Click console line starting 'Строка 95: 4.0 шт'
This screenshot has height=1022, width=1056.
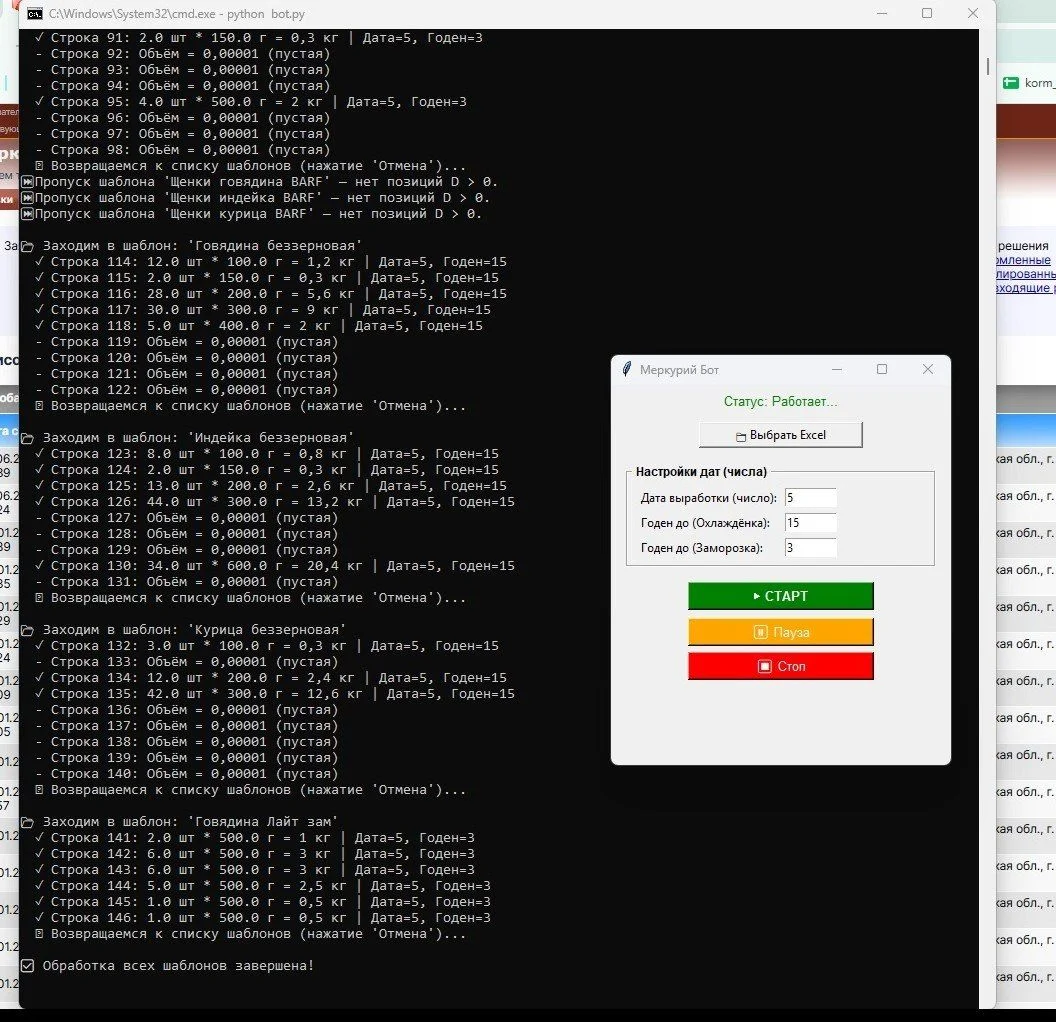pyautogui.click(x=251, y=102)
